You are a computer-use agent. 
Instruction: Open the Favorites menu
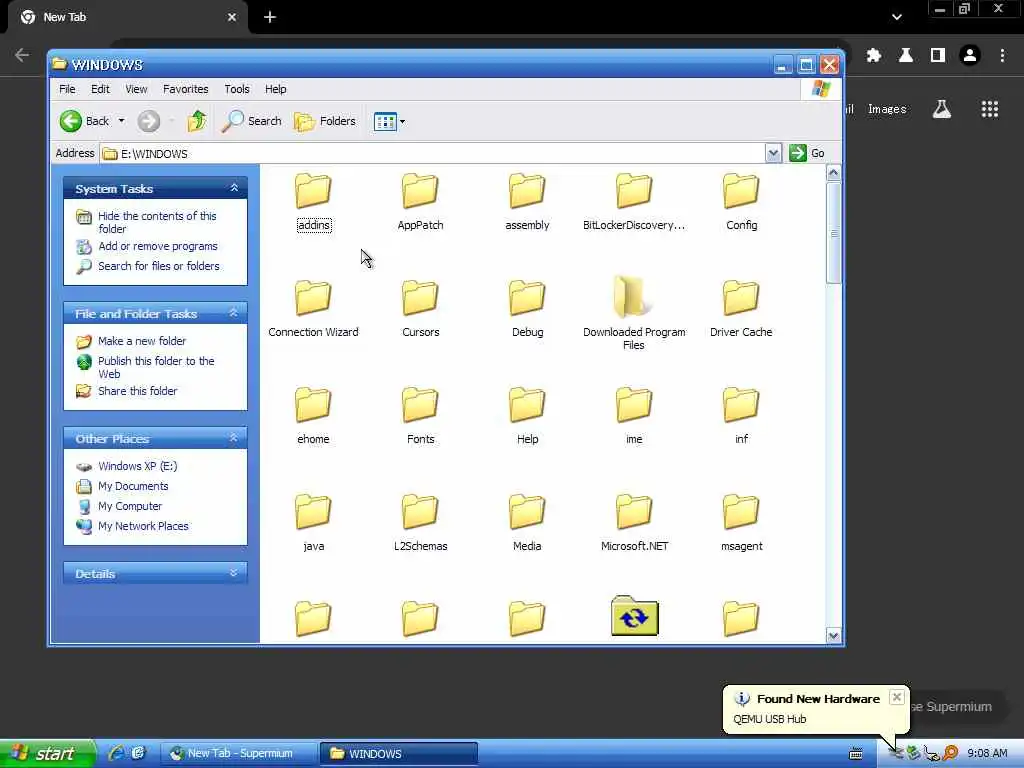(185, 89)
